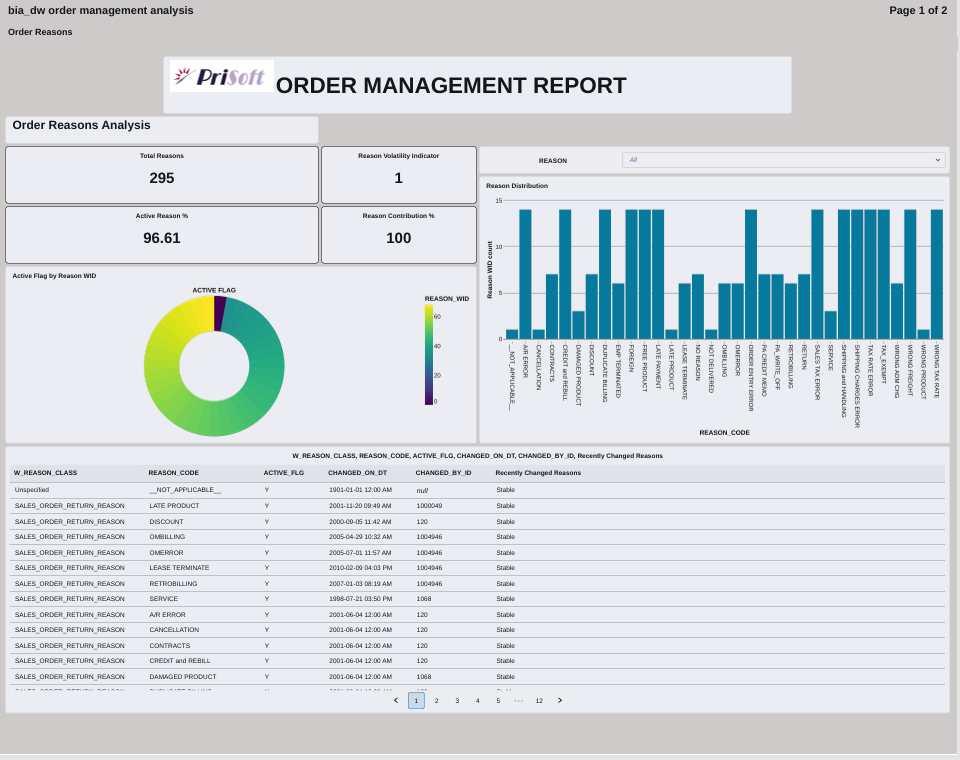Select the Total Reasons KPI card
Viewport: 960px width, 760px height.
[162, 175]
